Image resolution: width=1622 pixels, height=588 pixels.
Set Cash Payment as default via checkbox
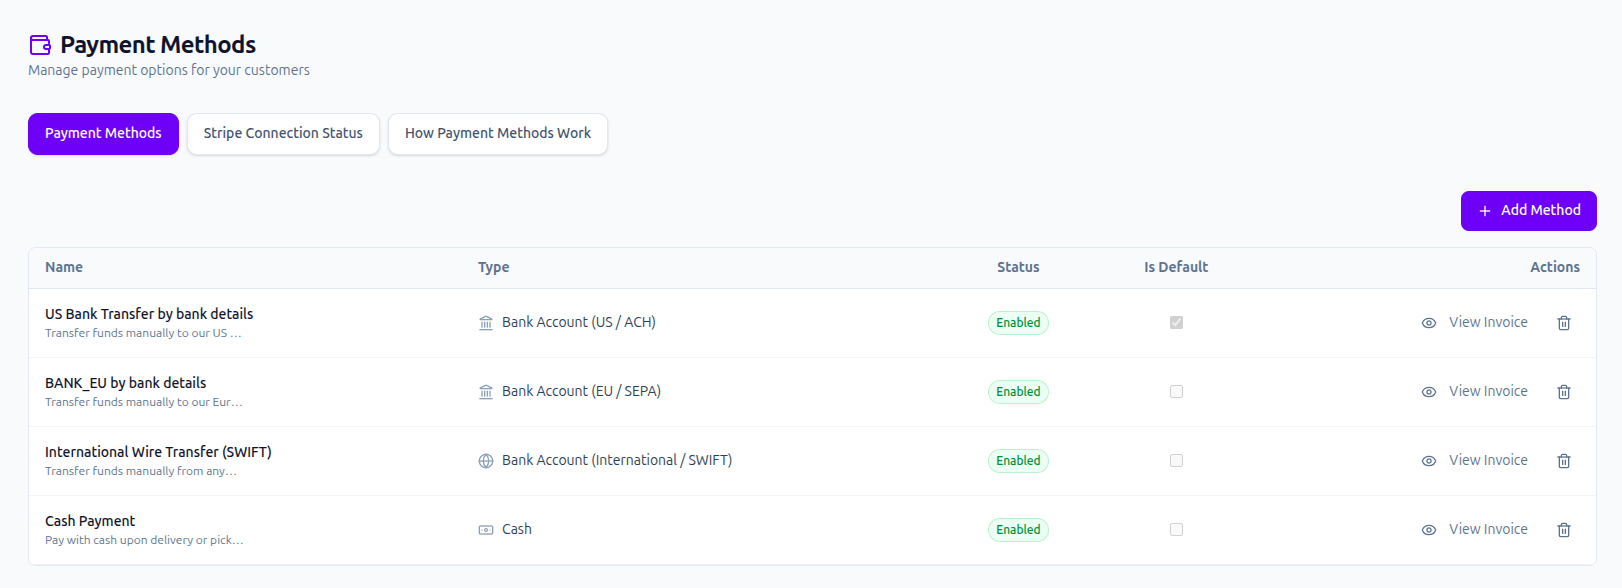[1176, 530]
